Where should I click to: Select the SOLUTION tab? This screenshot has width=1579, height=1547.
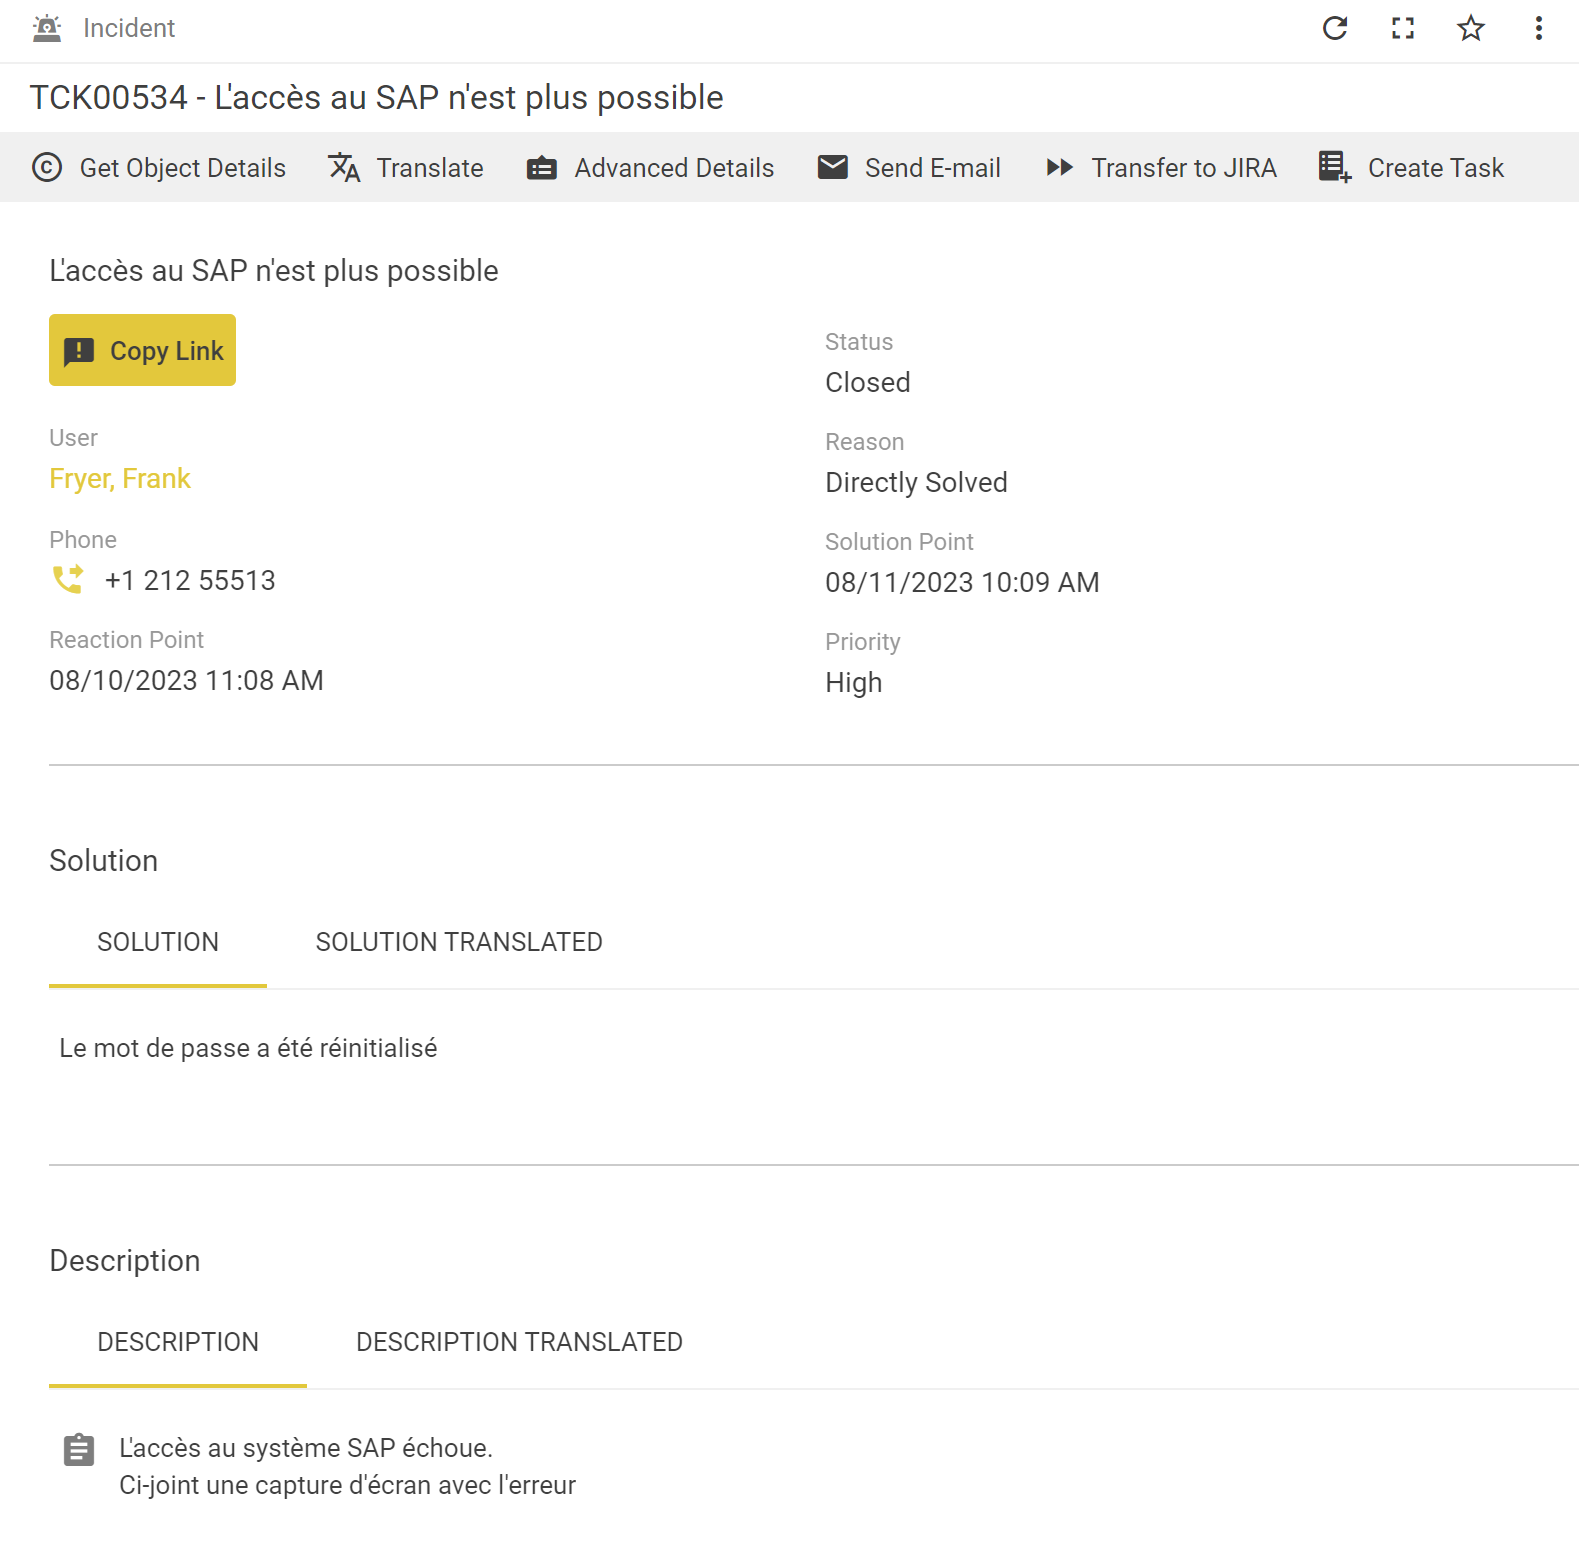(x=158, y=942)
